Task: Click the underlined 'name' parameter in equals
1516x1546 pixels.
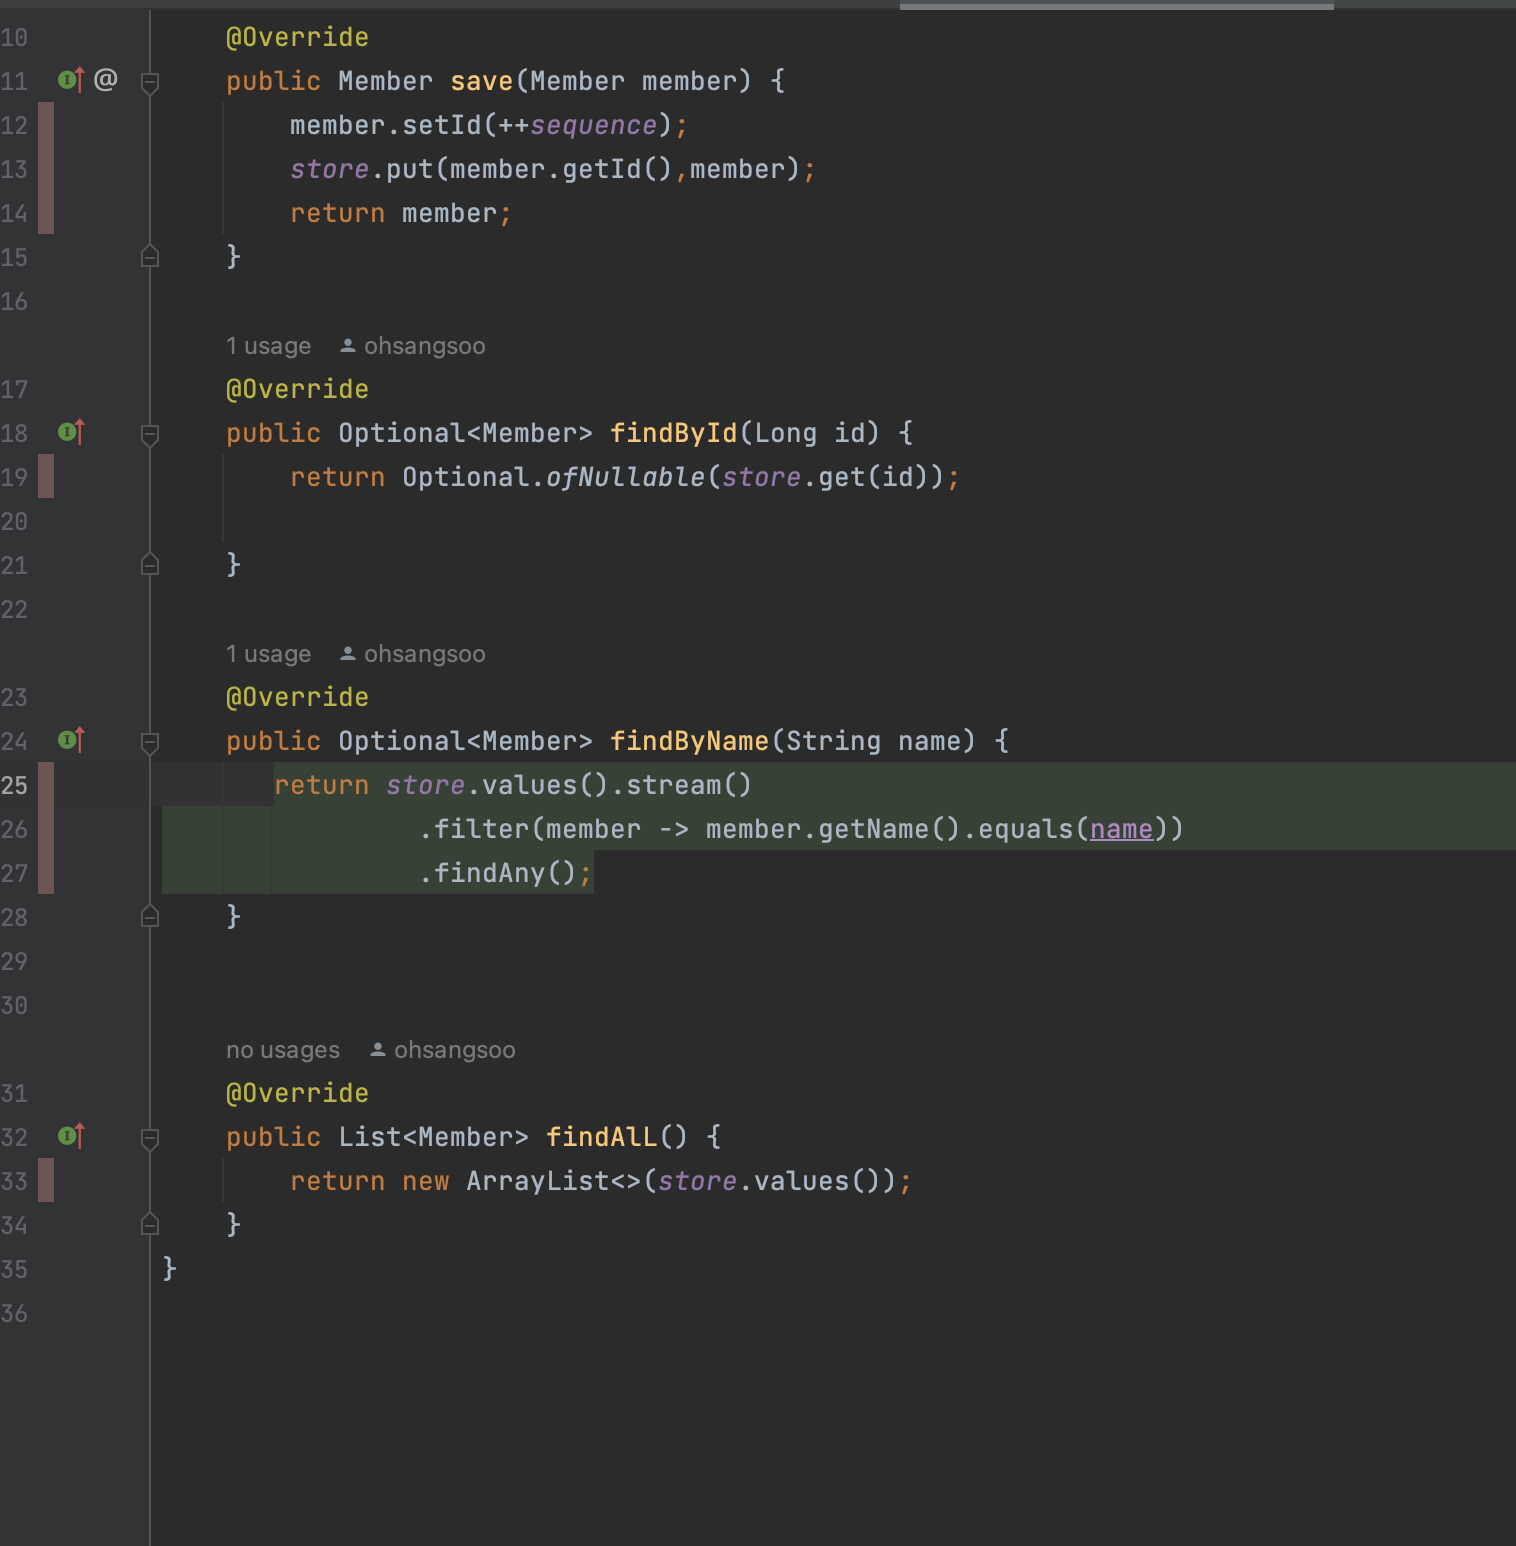Action: pos(1122,829)
